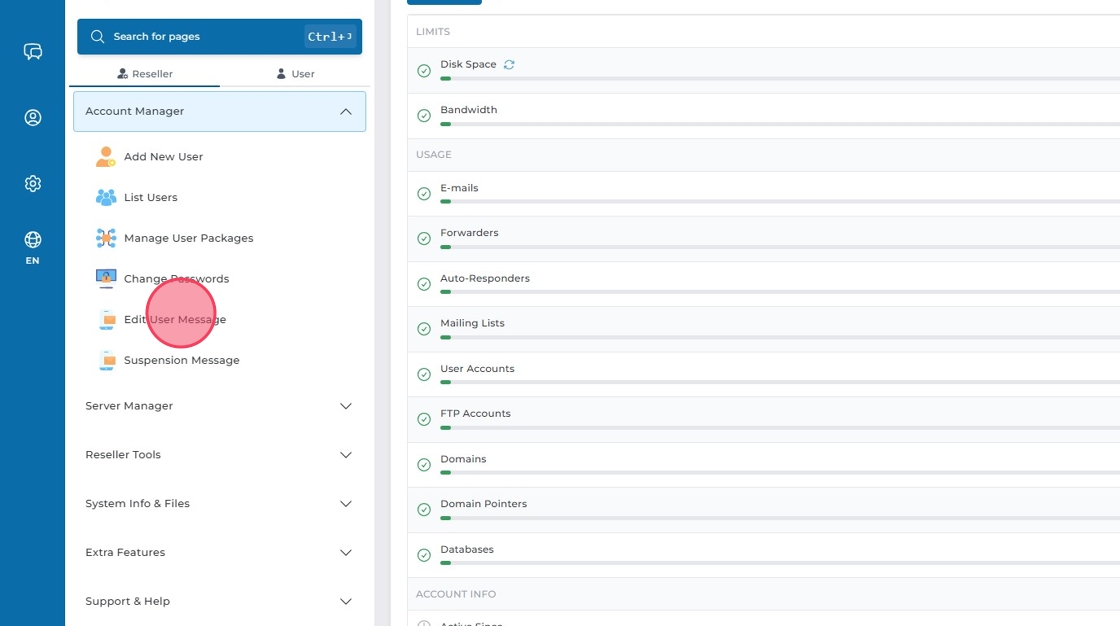Click the globe language selector icon
Image resolution: width=1120 pixels, height=626 pixels.
(33, 240)
